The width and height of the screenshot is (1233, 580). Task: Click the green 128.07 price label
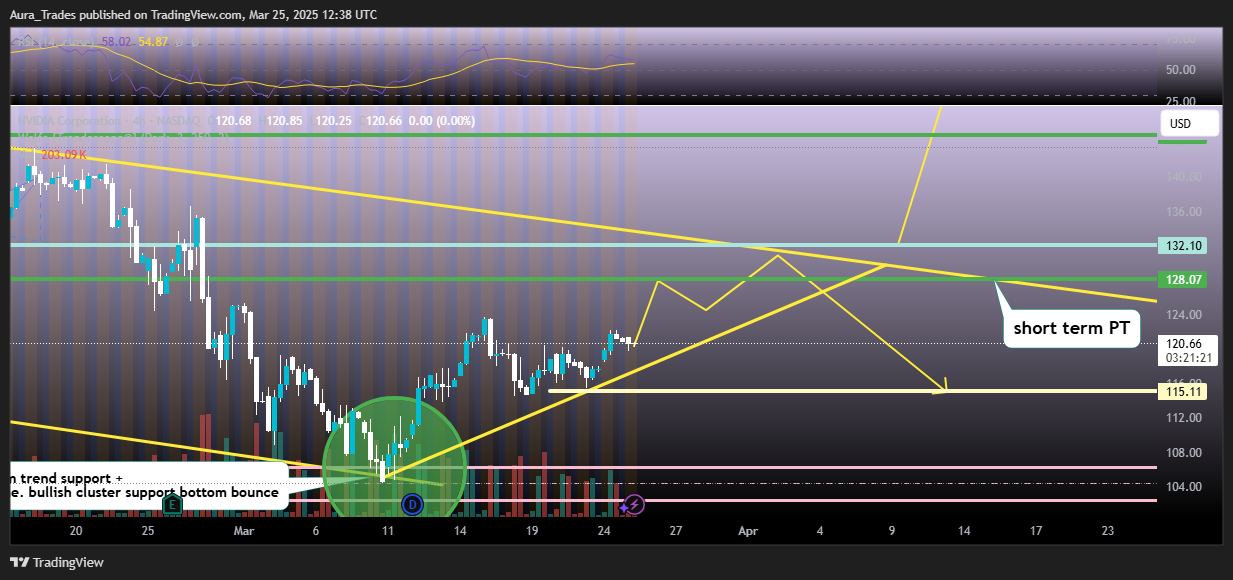coord(1183,280)
